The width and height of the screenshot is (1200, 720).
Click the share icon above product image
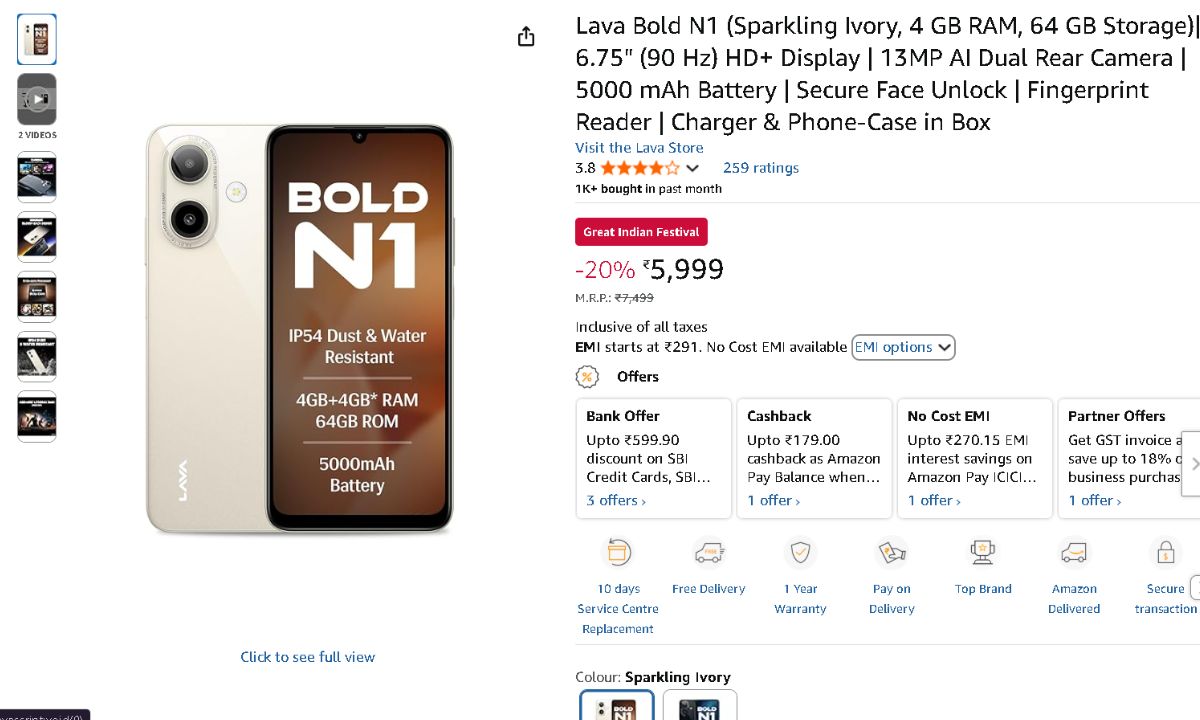tap(526, 37)
